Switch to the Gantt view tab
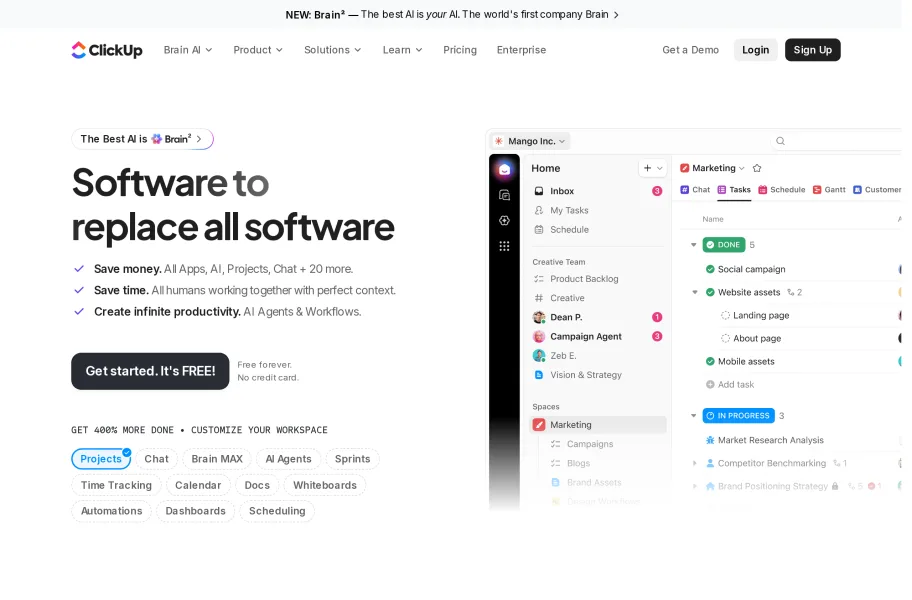This screenshot has height=600, width=912. (829, 190)
